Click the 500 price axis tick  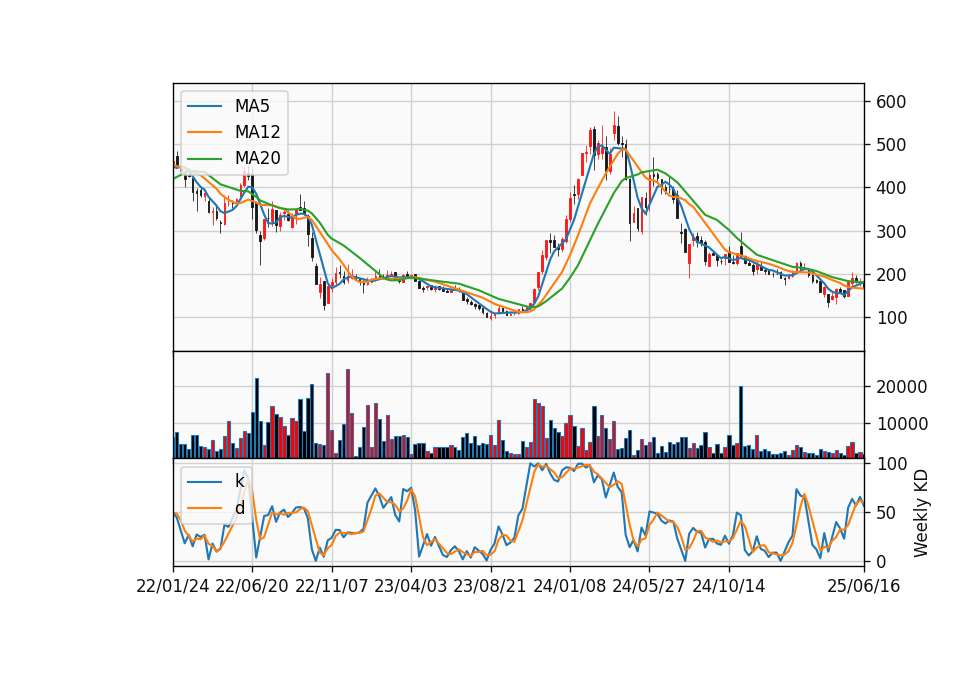coord(891,145)
